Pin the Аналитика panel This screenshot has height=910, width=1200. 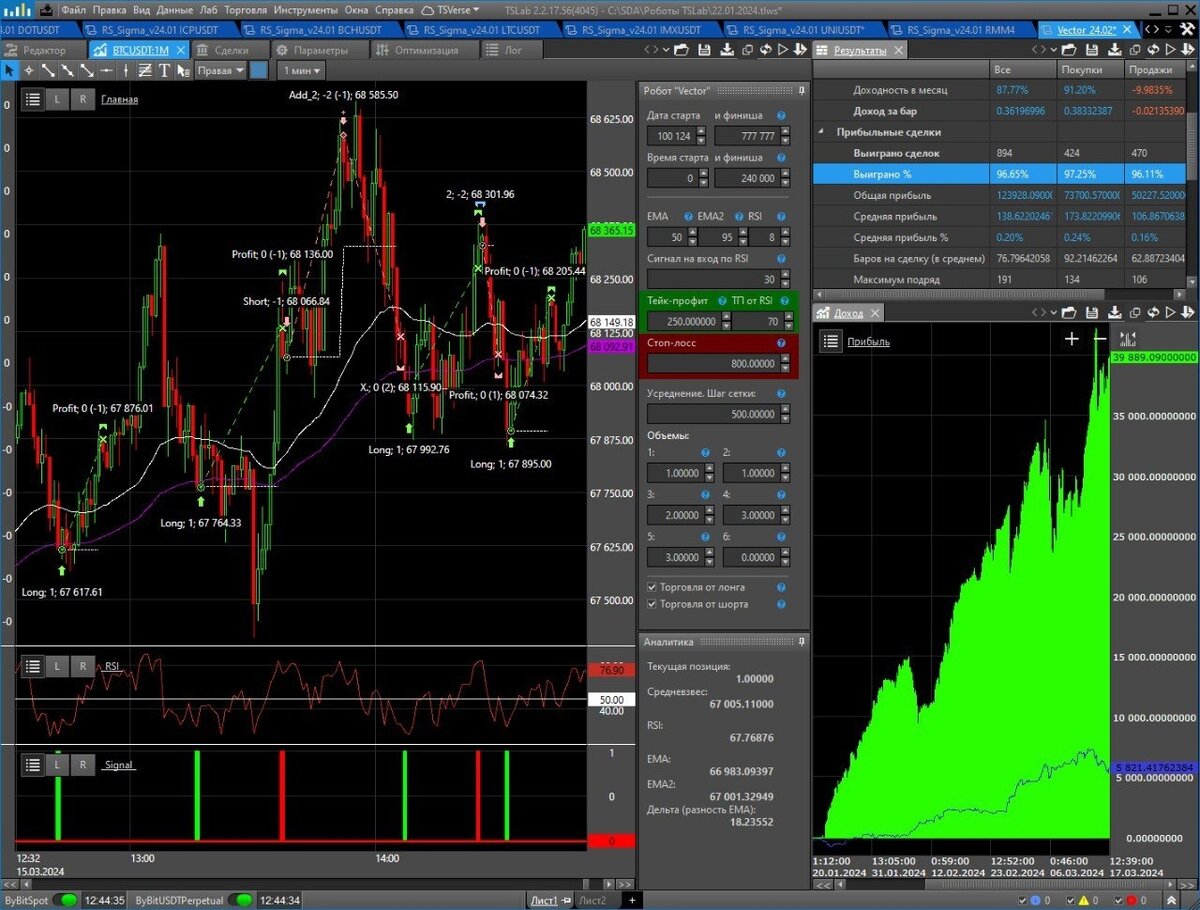click(x=802, y=641)
